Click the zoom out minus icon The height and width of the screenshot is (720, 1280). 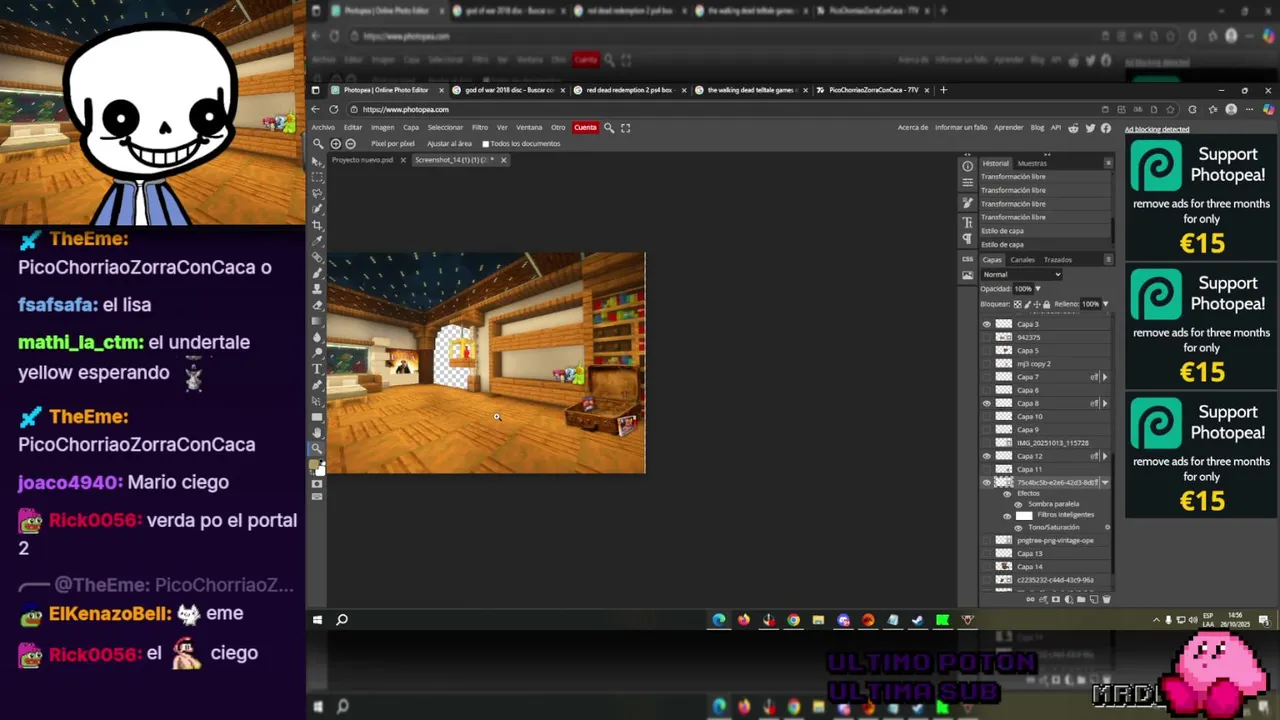coord(350,144)
